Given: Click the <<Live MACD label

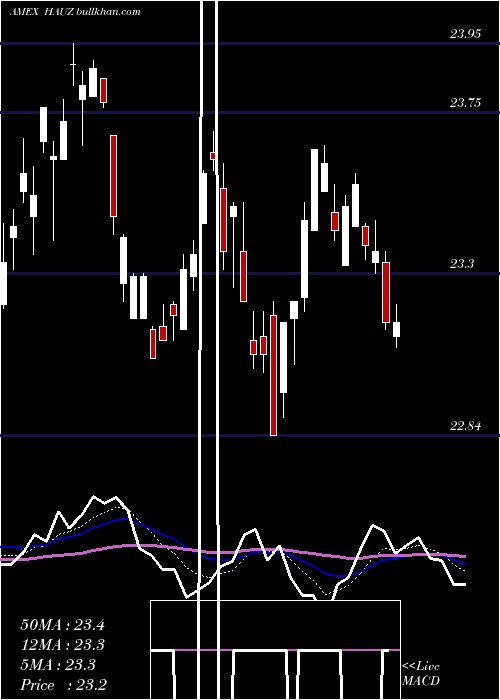Looking at the screenshot, I should (421, 674).
